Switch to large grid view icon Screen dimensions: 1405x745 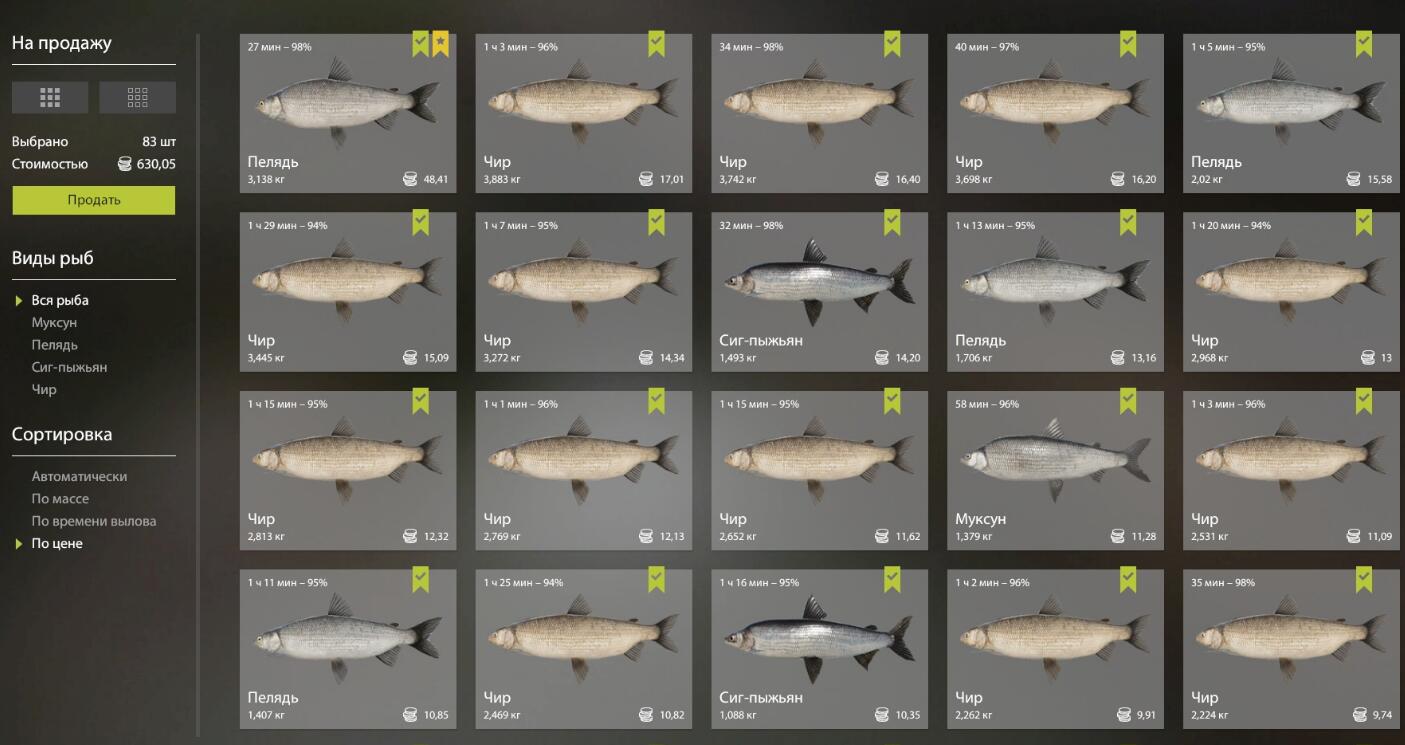point(50,97)
